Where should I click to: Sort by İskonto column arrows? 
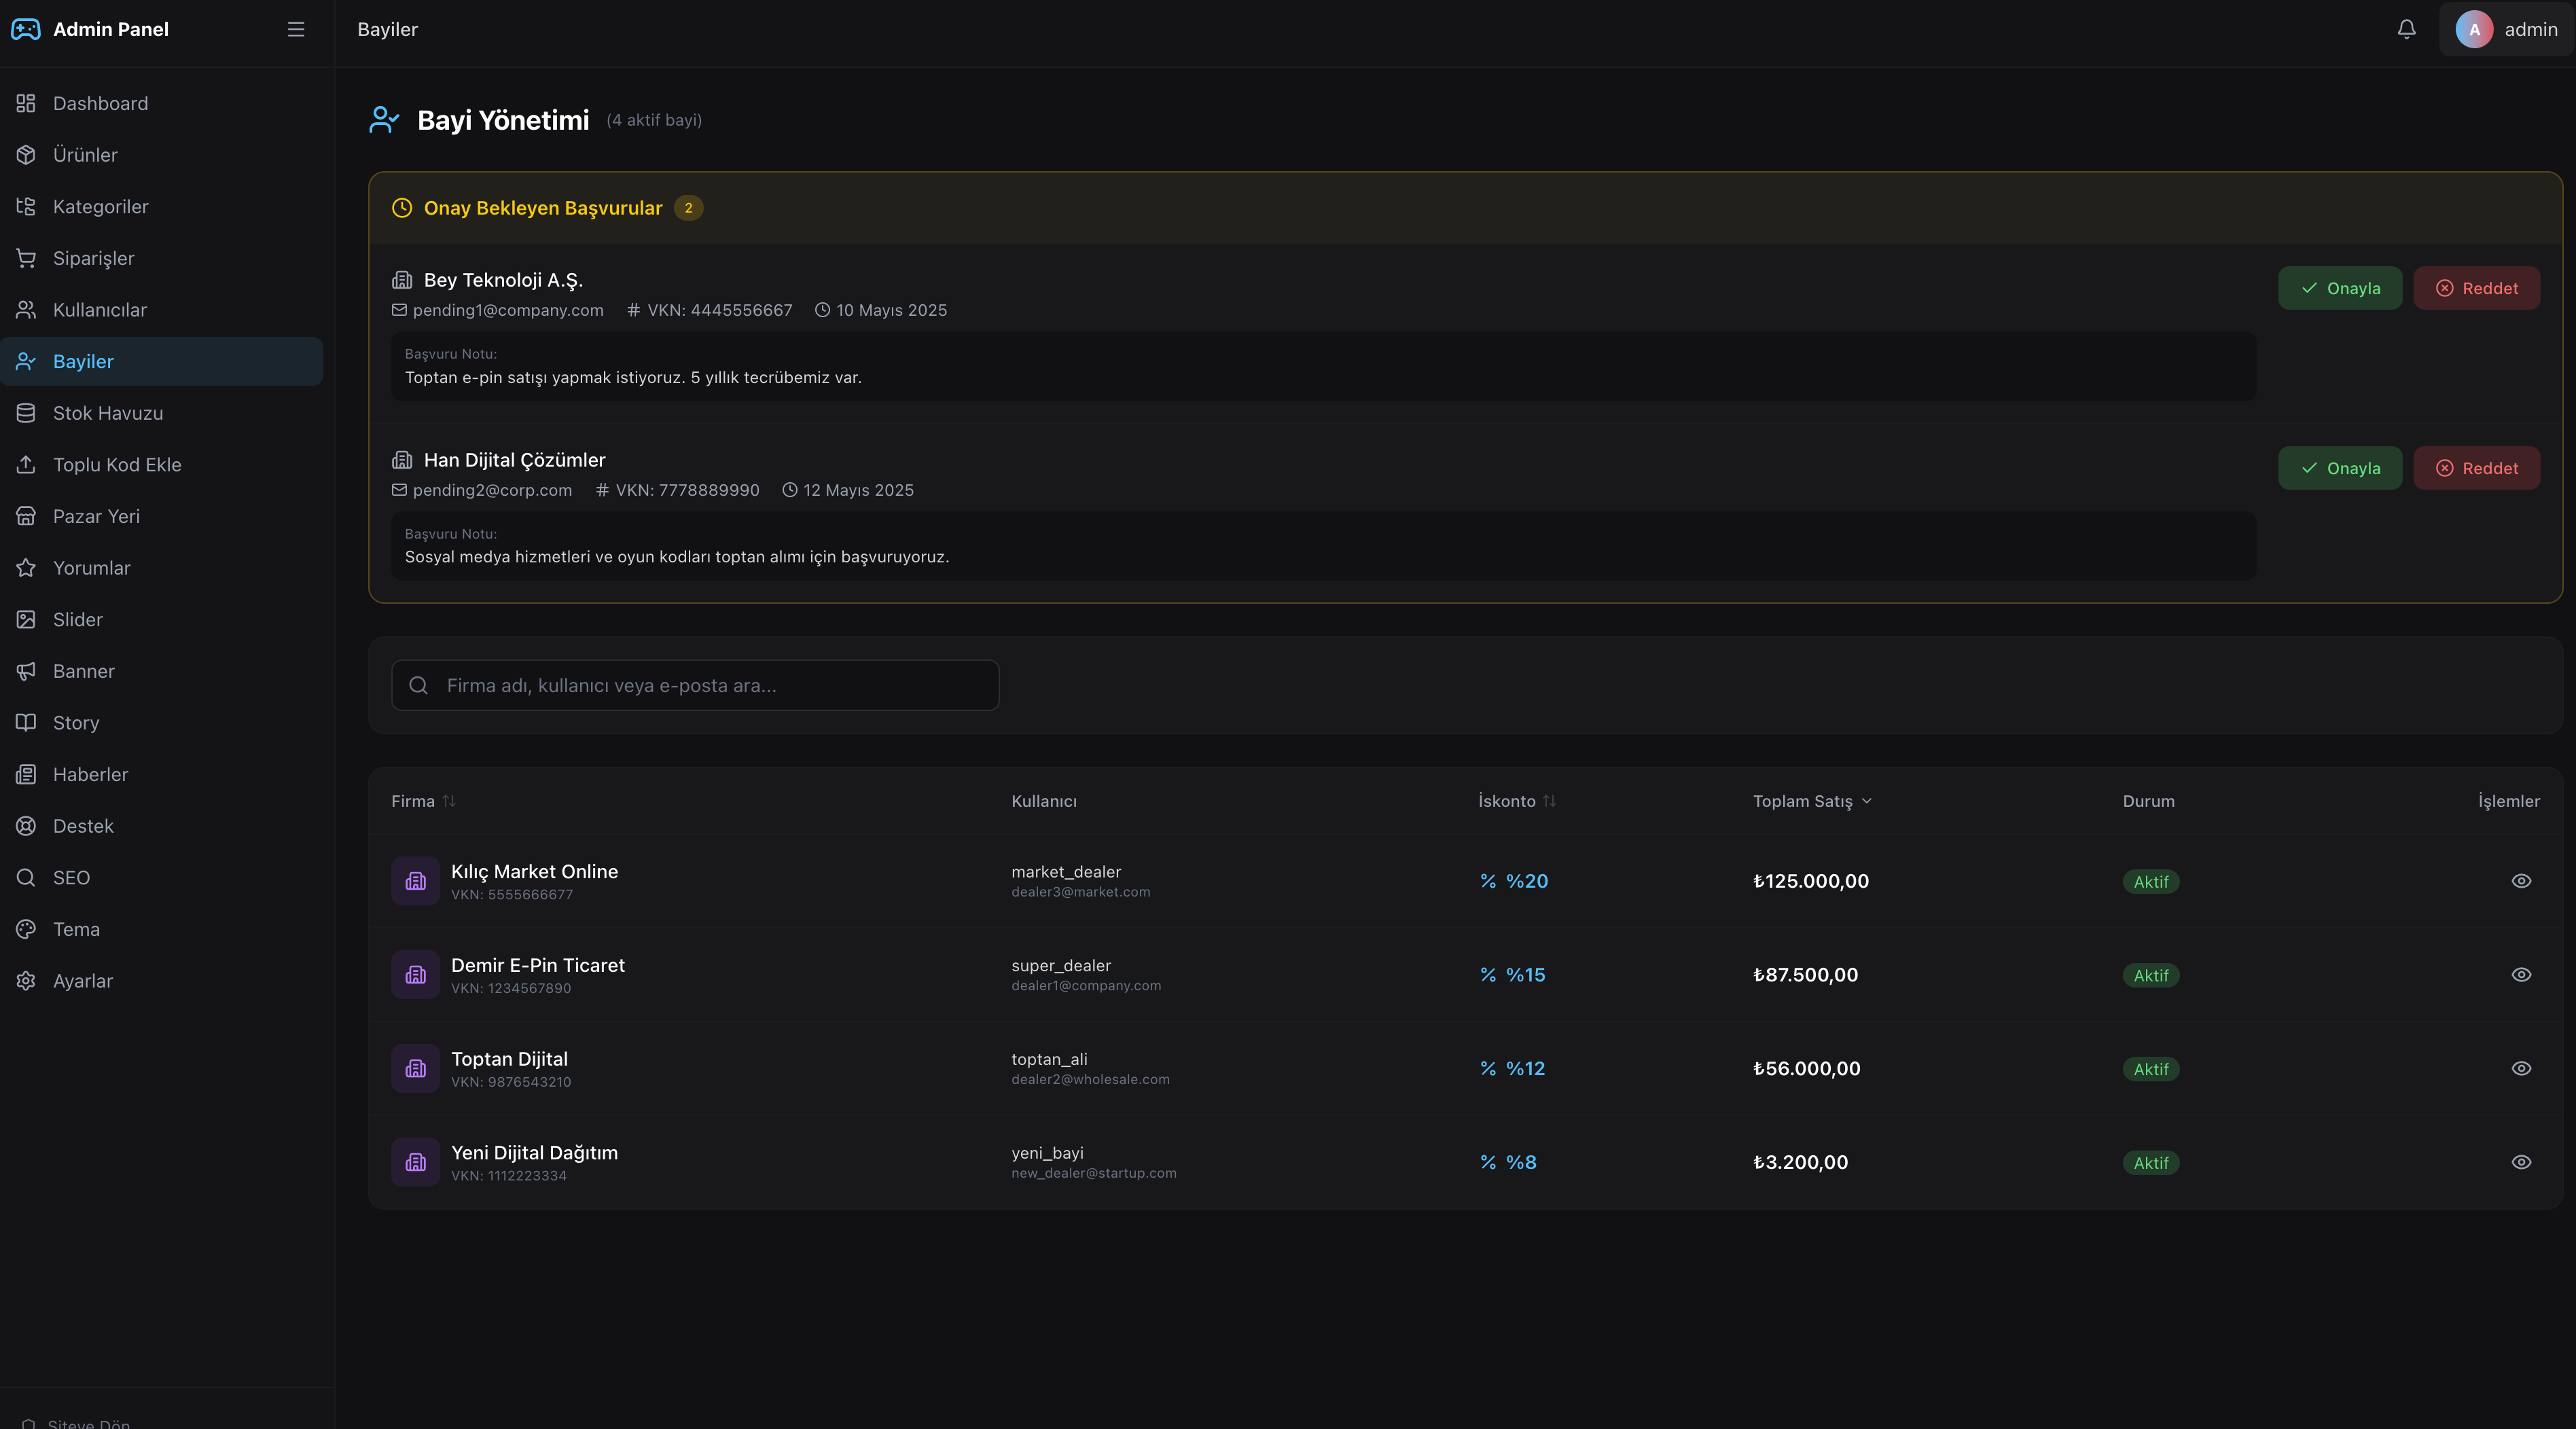click(1549, 801)
